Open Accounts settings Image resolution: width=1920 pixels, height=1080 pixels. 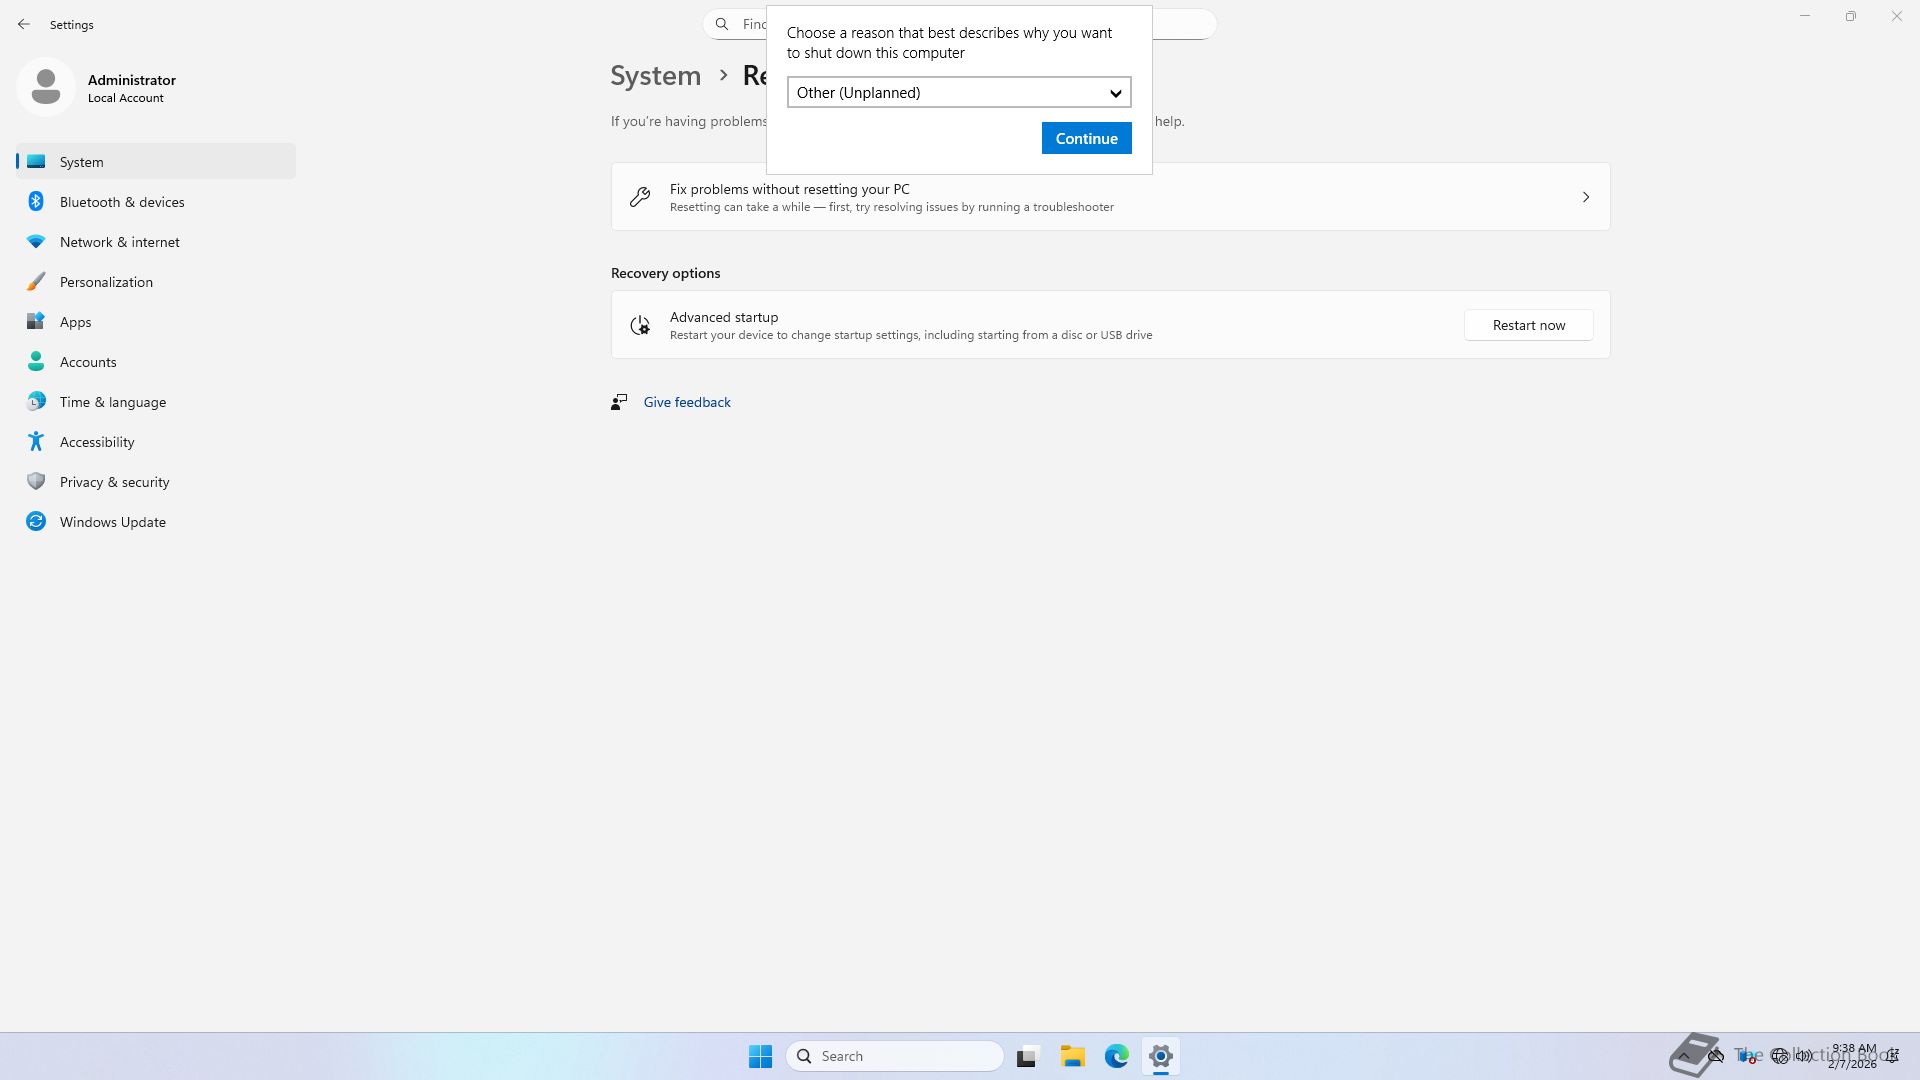tap(88, 362)
